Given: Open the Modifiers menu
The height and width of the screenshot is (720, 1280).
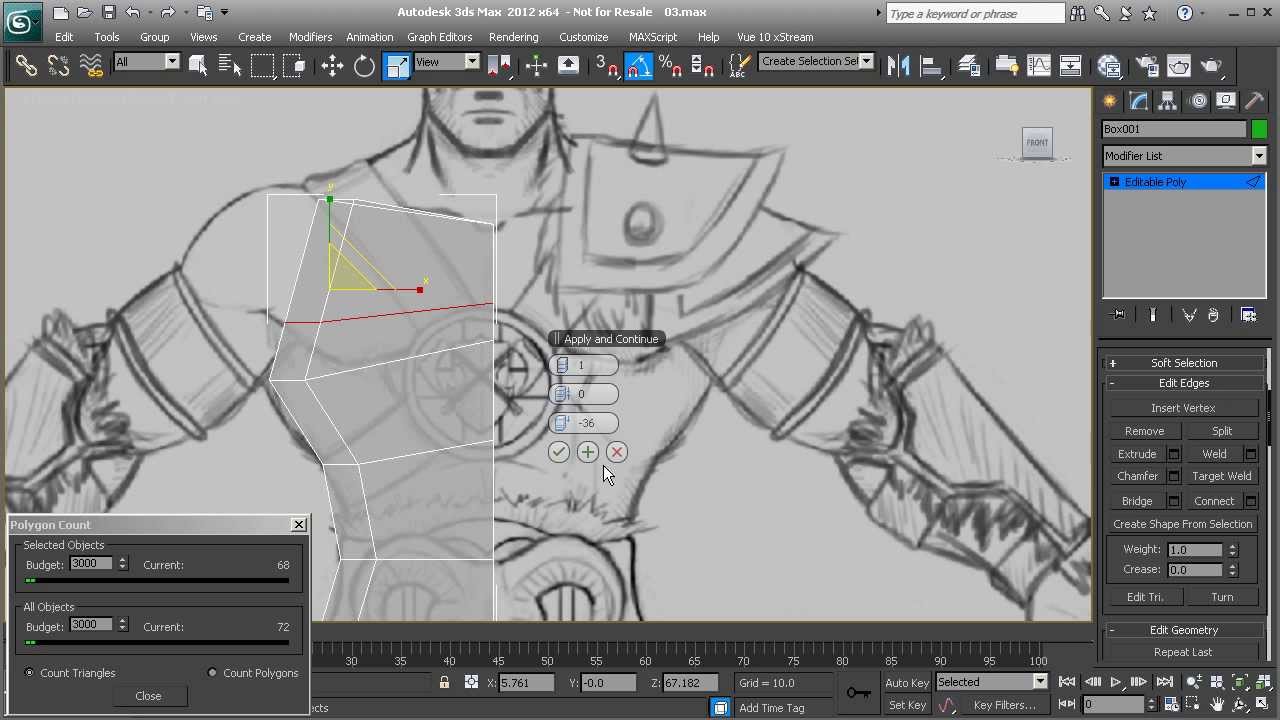Looking at the screenshot, I should (x=310, y=37).
